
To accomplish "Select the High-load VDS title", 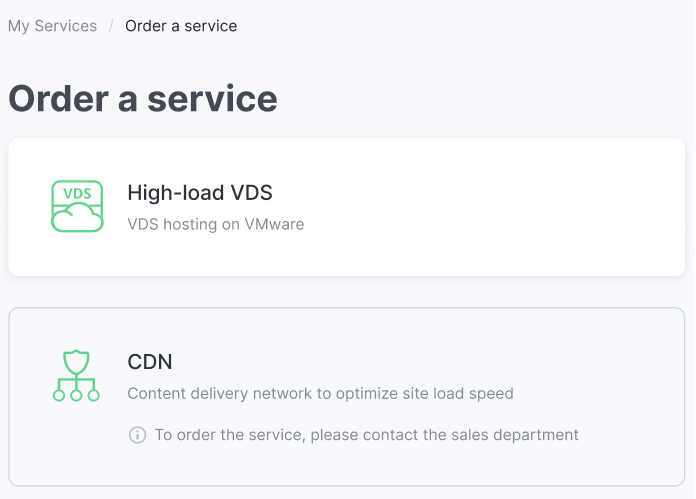I will [x=200, y=193].
